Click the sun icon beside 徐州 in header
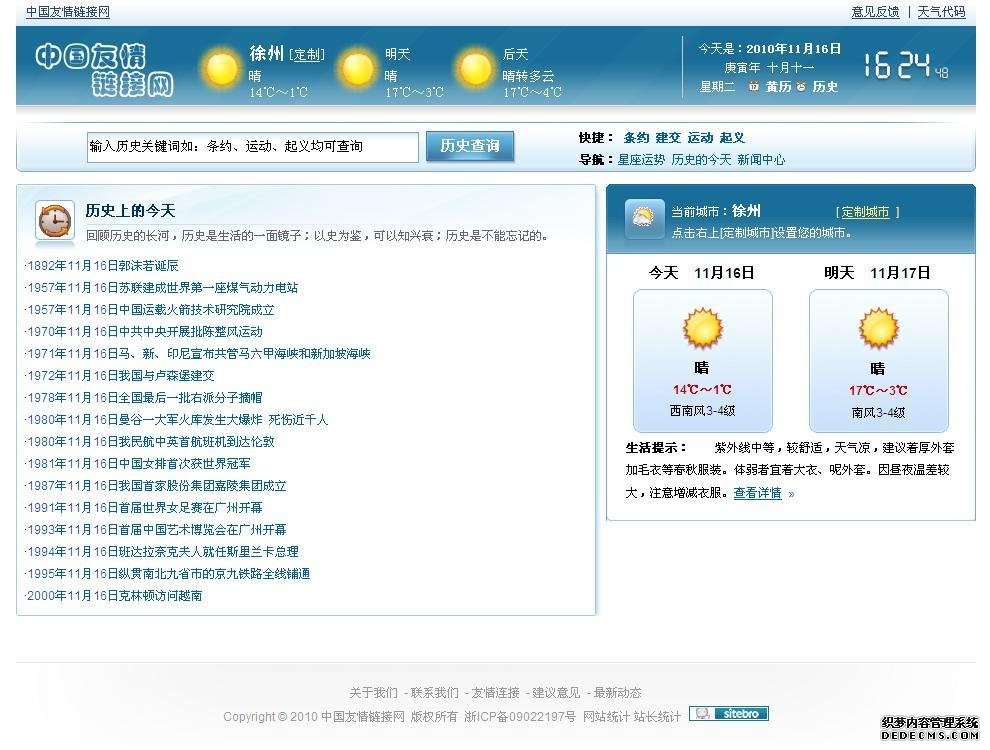Viewport: 990px width, 750px height. click(x=220, y=69)
